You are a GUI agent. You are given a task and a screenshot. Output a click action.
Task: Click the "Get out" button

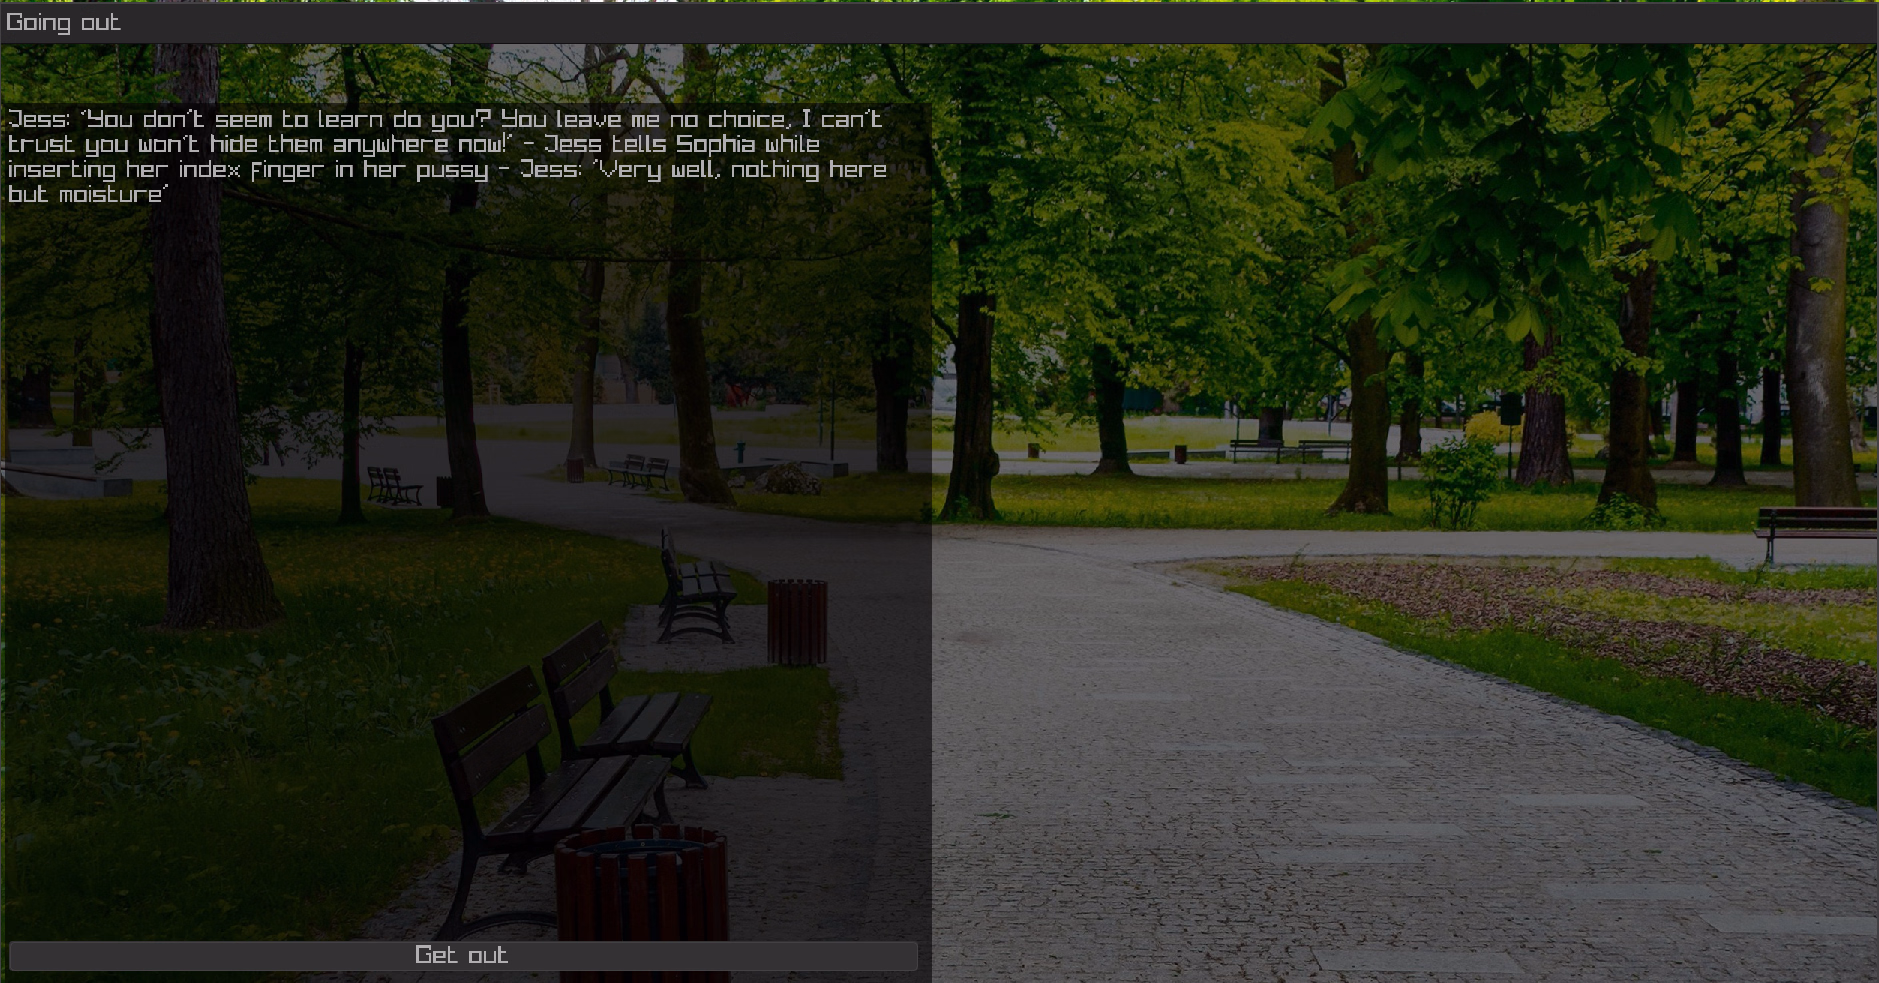click(463, 955)
